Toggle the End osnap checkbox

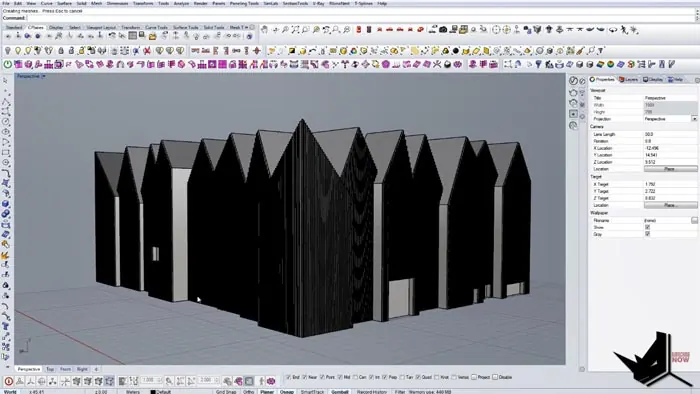[288, 377]
